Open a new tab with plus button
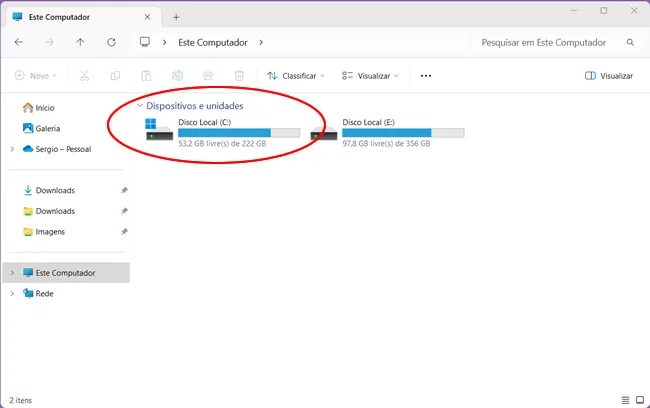Image resolution: width=650 pixels, height=408 pixels. coord(176,17)
